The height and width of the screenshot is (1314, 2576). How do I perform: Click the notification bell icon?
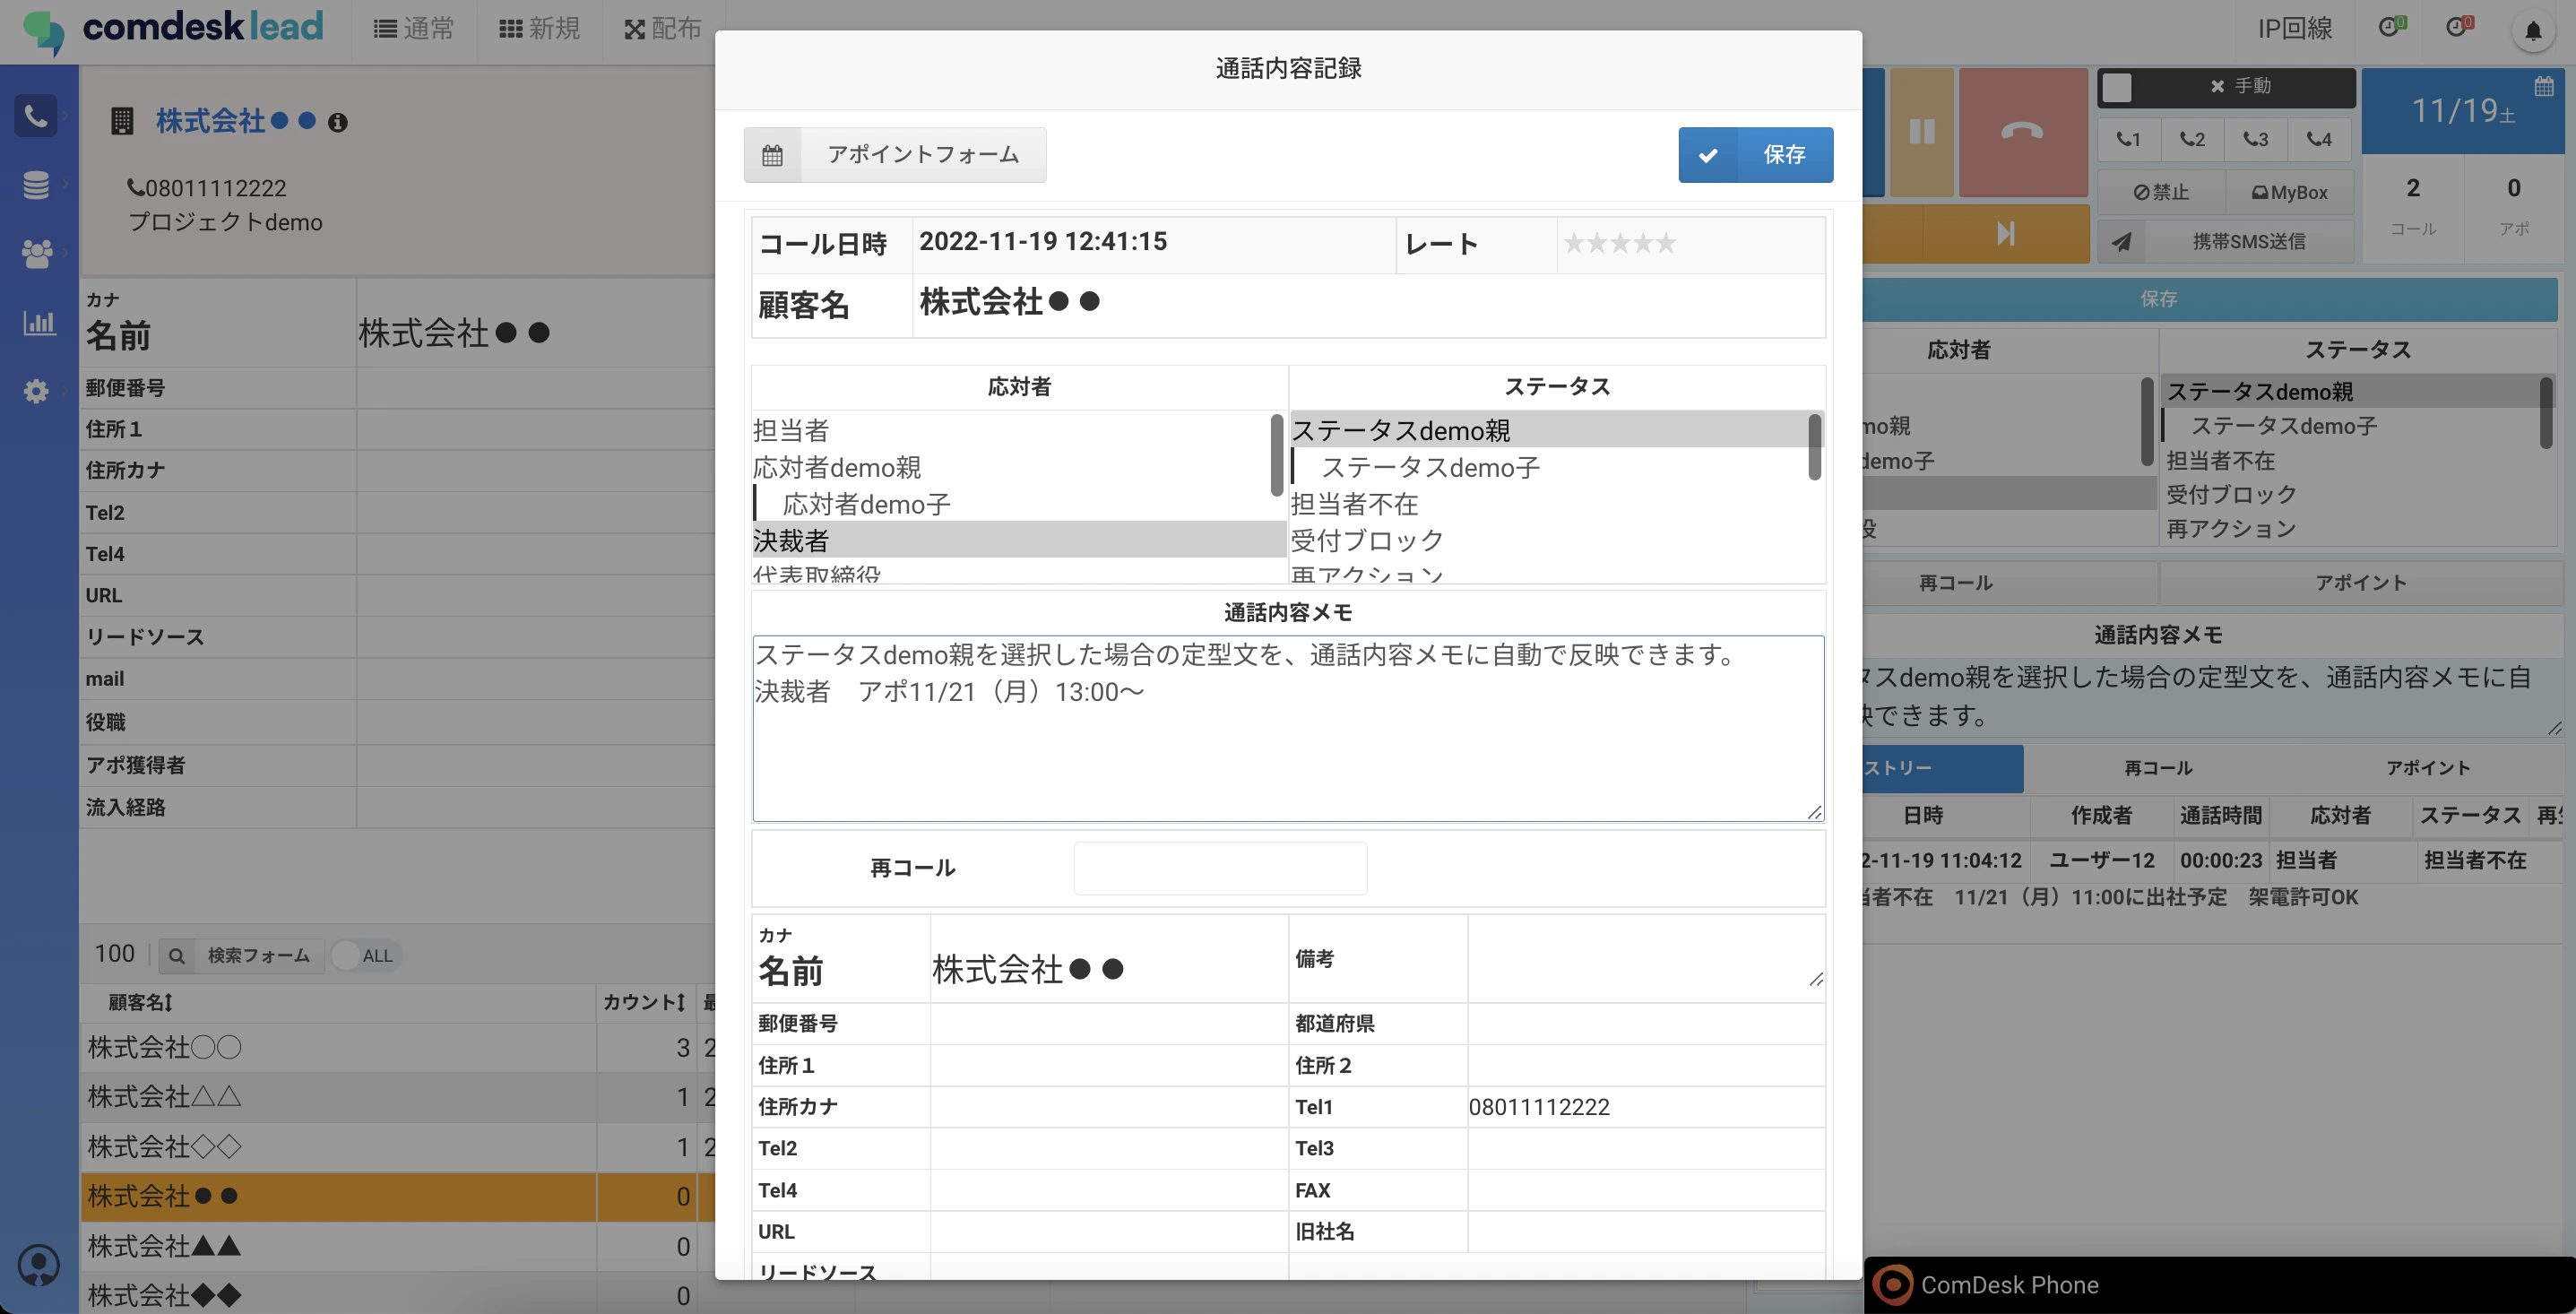[2532, 31]
